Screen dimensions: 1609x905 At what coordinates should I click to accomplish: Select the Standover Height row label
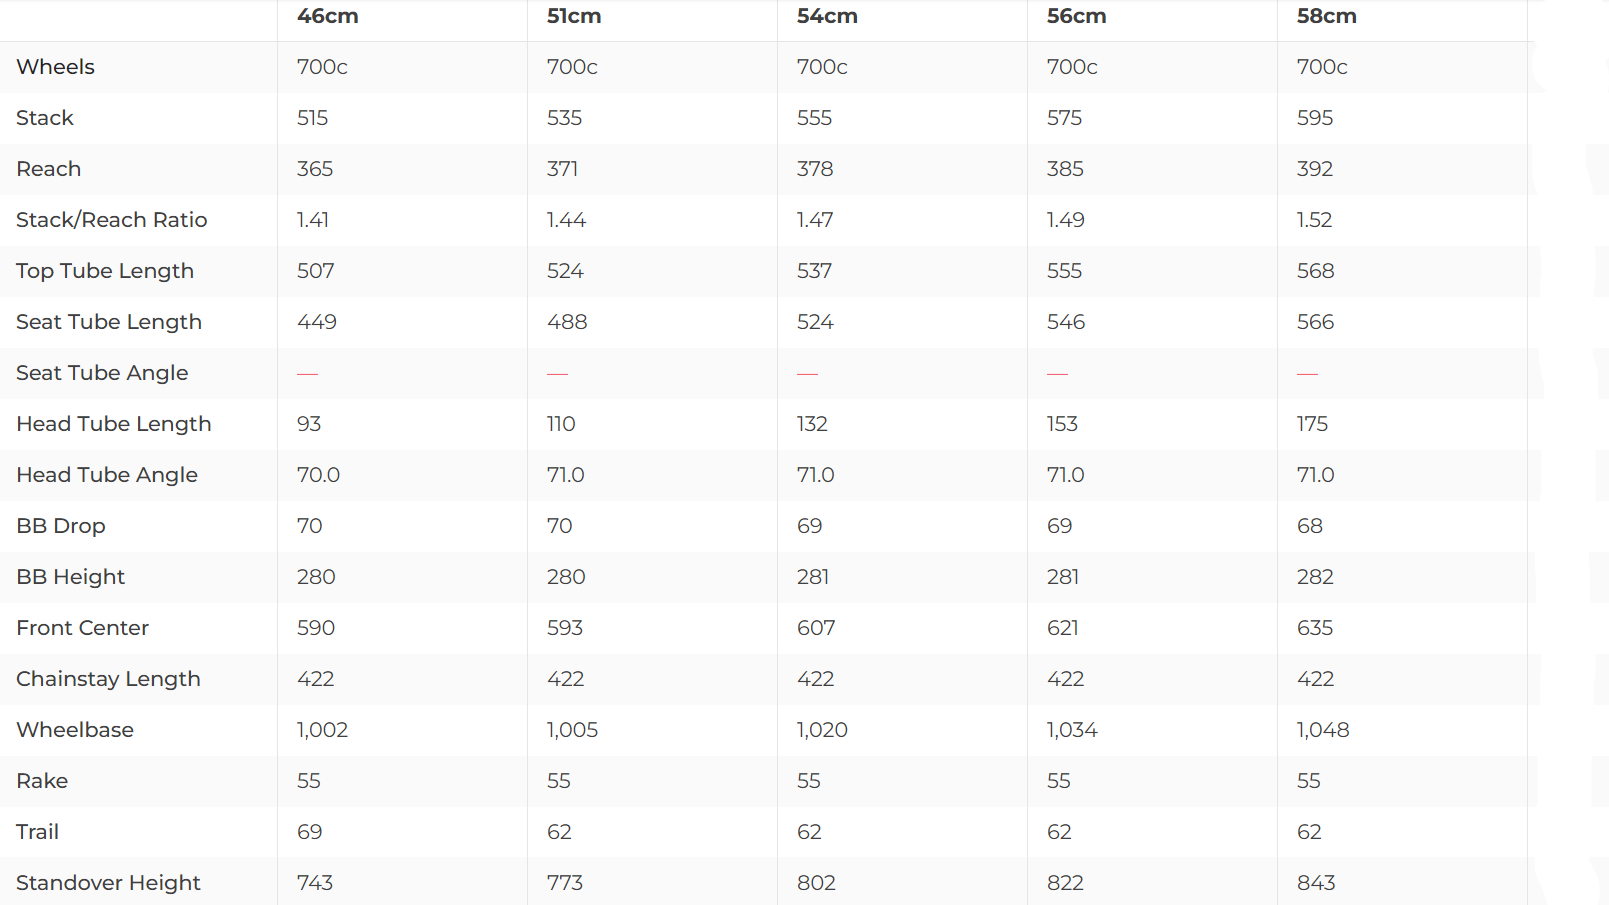pos(108,883)
